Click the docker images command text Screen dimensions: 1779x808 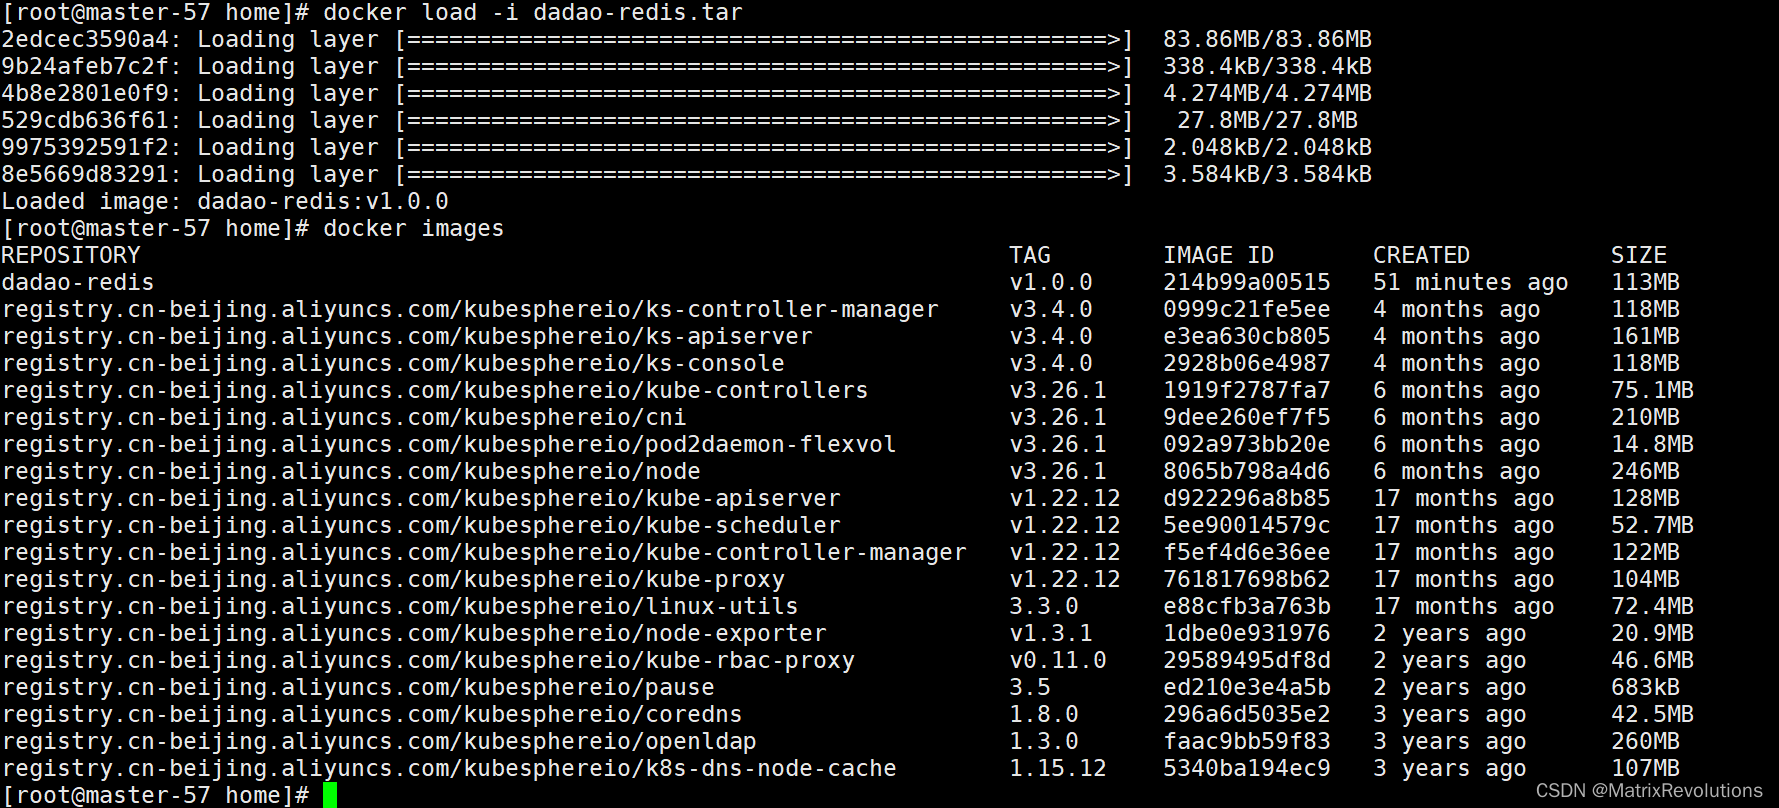coord(413,229)
